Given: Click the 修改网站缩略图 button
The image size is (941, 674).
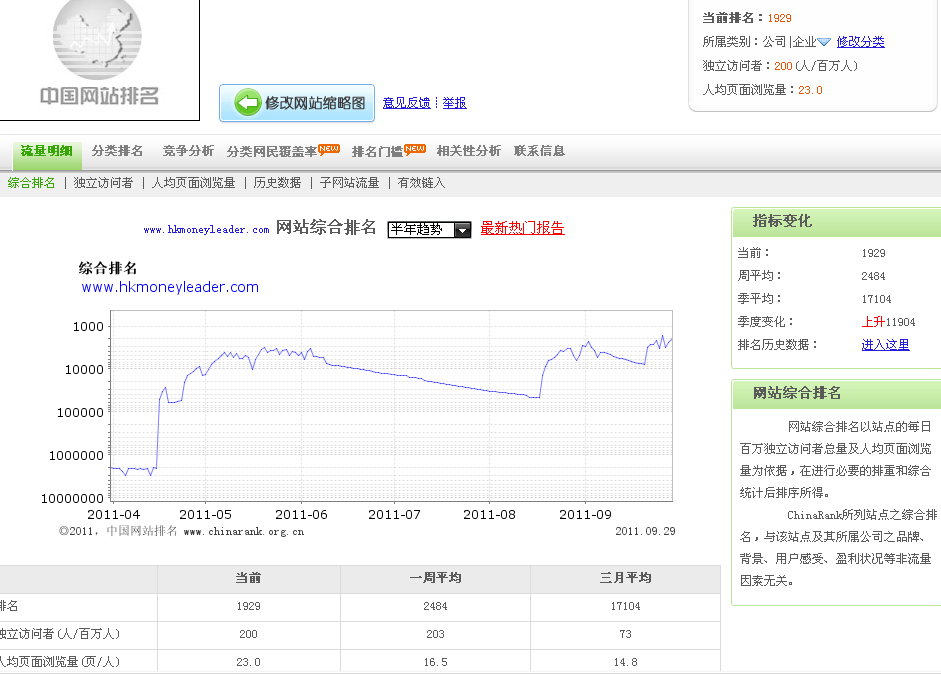Looking at the screenshot, I should coord(297,103).
